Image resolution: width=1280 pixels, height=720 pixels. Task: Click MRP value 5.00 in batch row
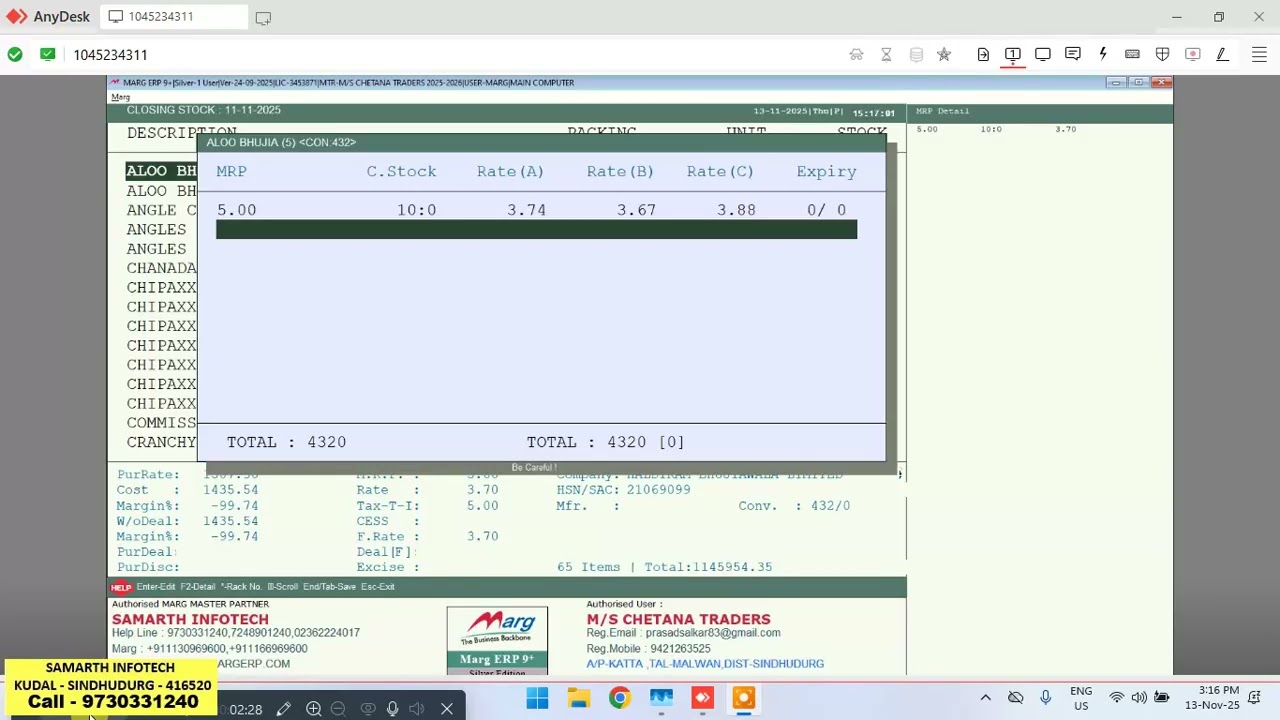click(237, 210)
